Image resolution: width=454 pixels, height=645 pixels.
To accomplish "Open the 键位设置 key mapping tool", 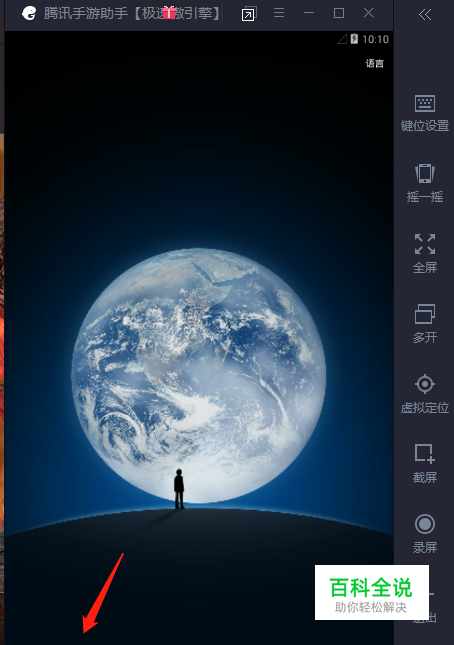I will (x=425, y=113).
